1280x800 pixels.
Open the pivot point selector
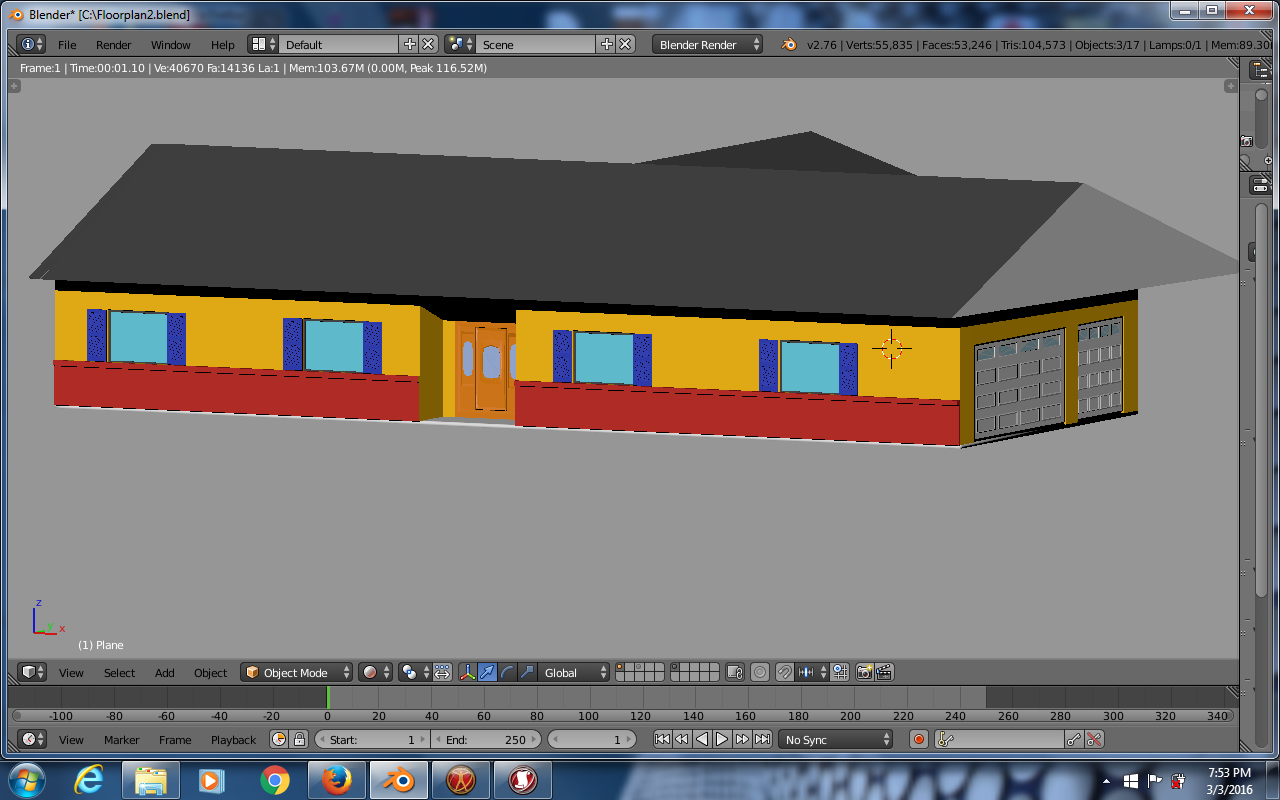coord(415,672)
